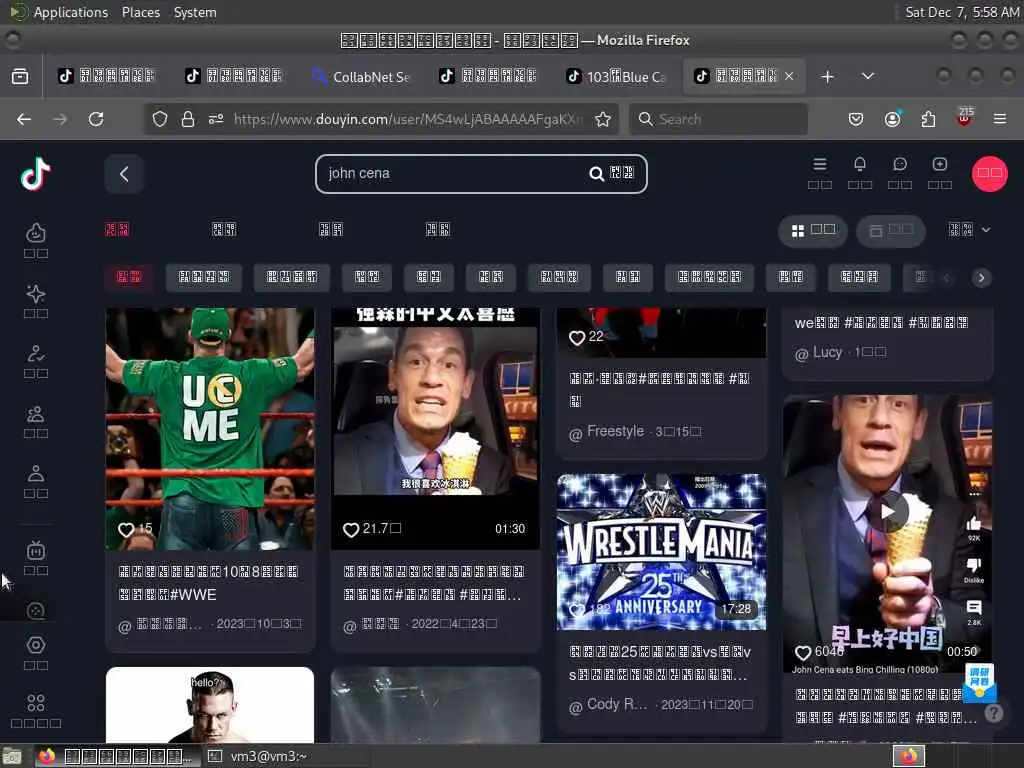Play the ice cream cone video
1024x768 pixels.
[888, 511]
